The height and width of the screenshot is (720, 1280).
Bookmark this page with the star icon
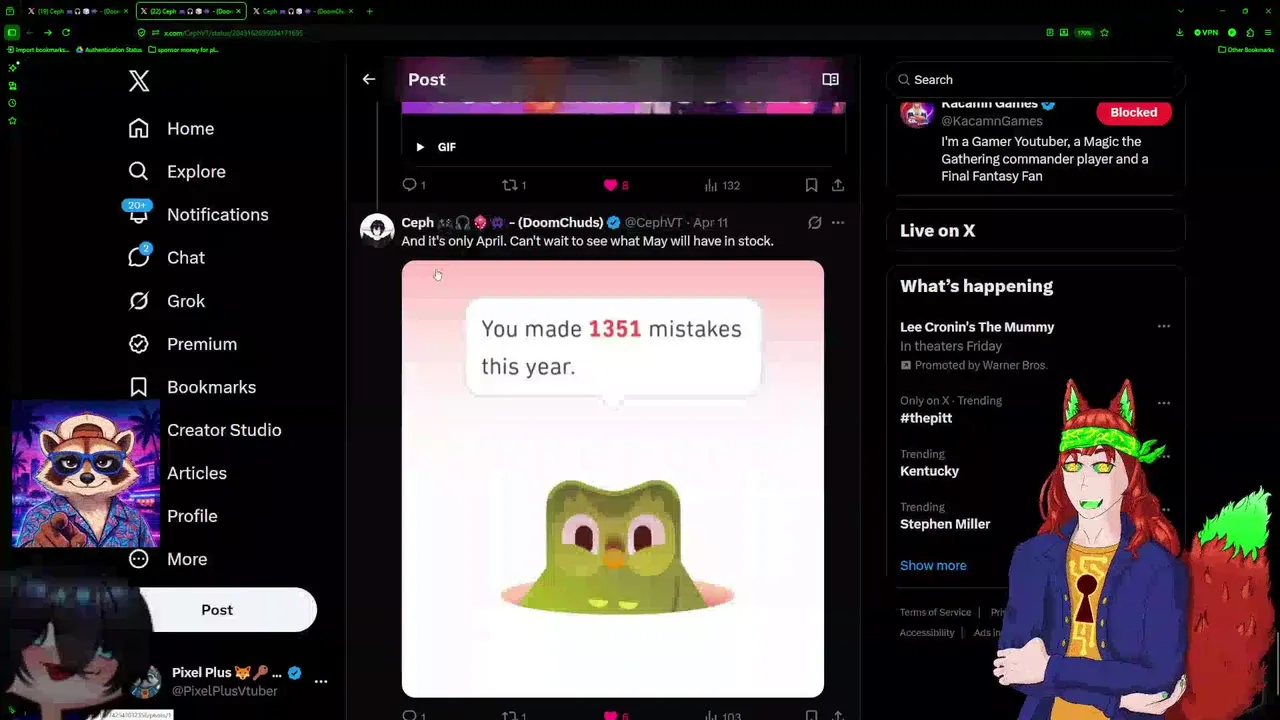[1104, 32]
